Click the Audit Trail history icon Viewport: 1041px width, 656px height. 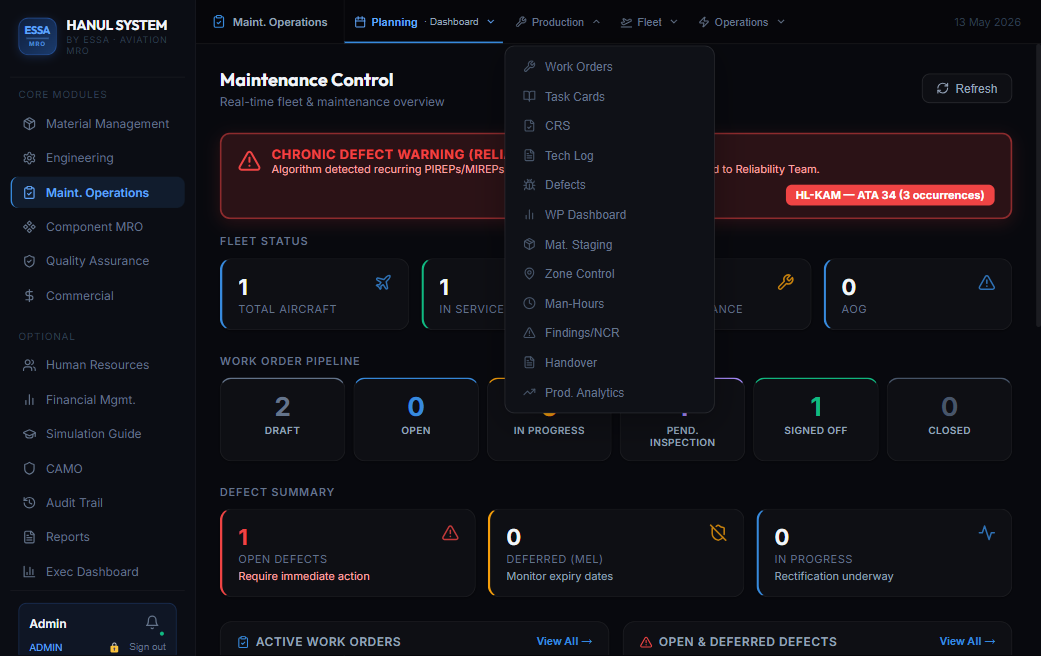coord(29,503)
